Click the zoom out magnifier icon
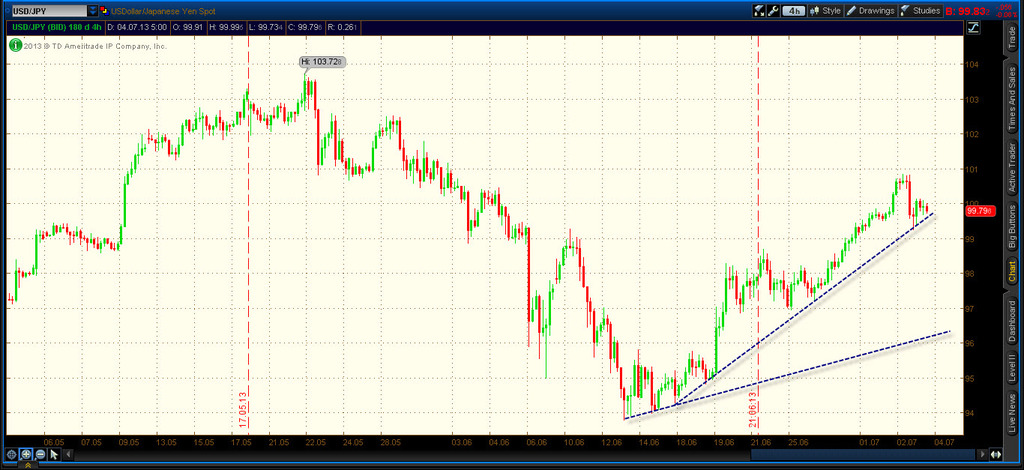The width and height of the screenshot is (1024, 470). point(40,454)
